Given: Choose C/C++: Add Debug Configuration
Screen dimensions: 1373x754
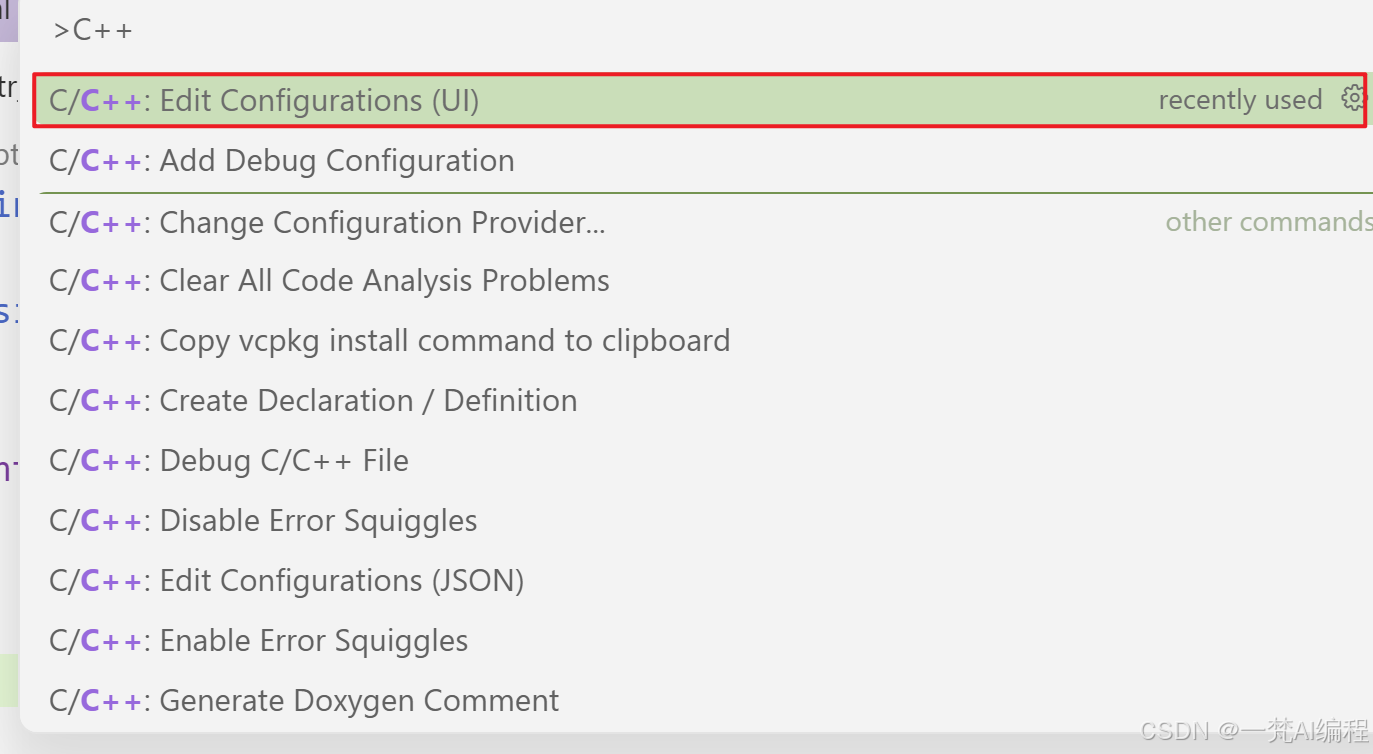Looking at the screenshot, I should pos(700,160).
